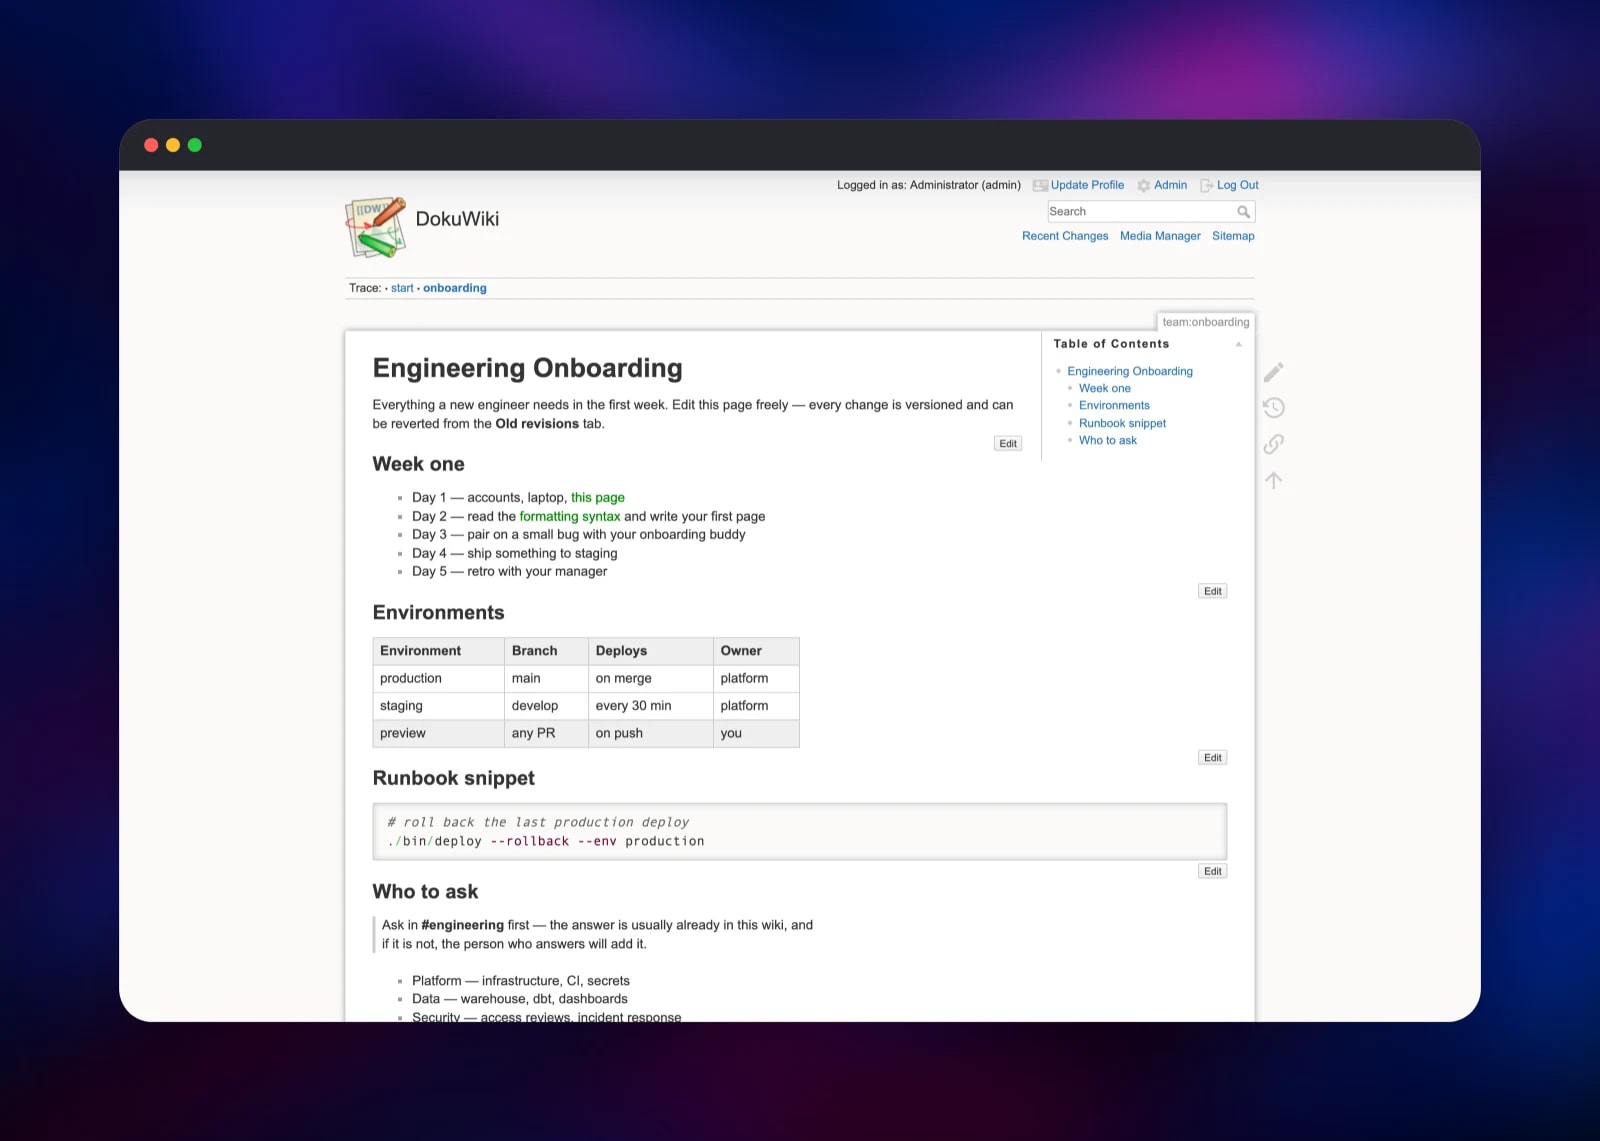This screenshot has height=1141, width=1600.
Task: Edit the Week one section
Action: click(x=1212, y=591)
